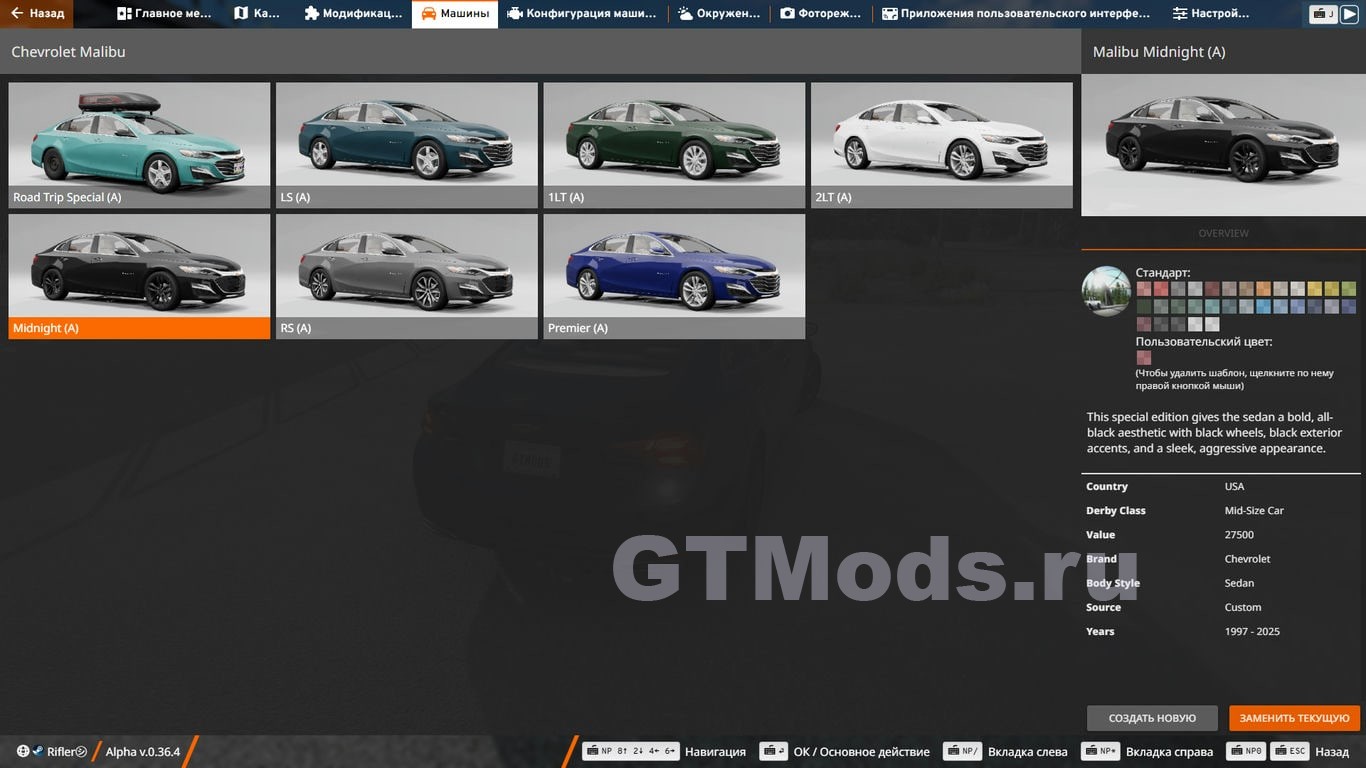Open the Конфигурация машины engine tab
1366x768 pixels.
(x=582, y=14)
